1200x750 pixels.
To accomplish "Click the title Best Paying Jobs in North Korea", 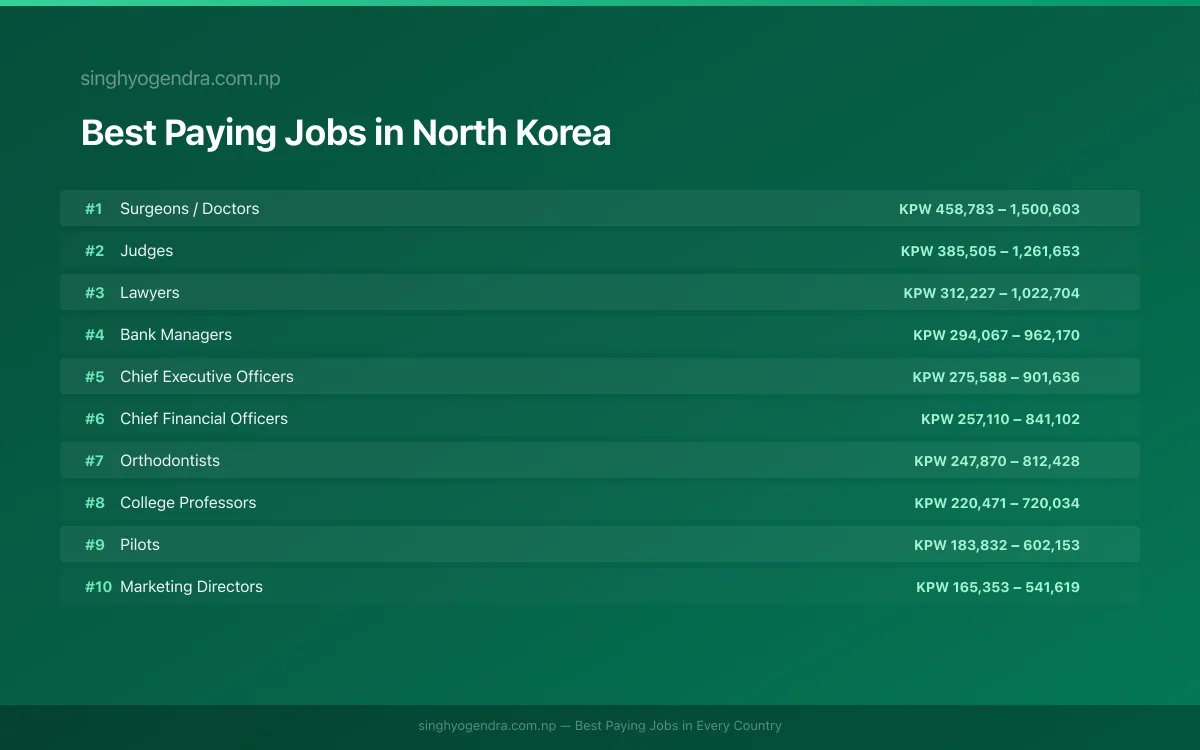I will coord(346,133).
